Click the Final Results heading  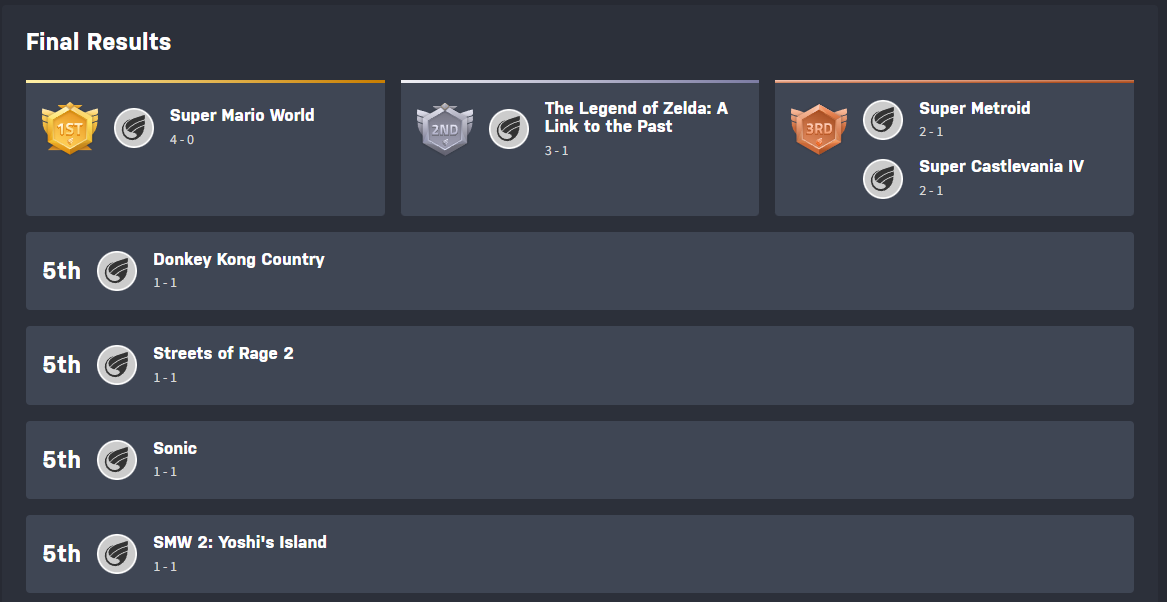point(98,42)
